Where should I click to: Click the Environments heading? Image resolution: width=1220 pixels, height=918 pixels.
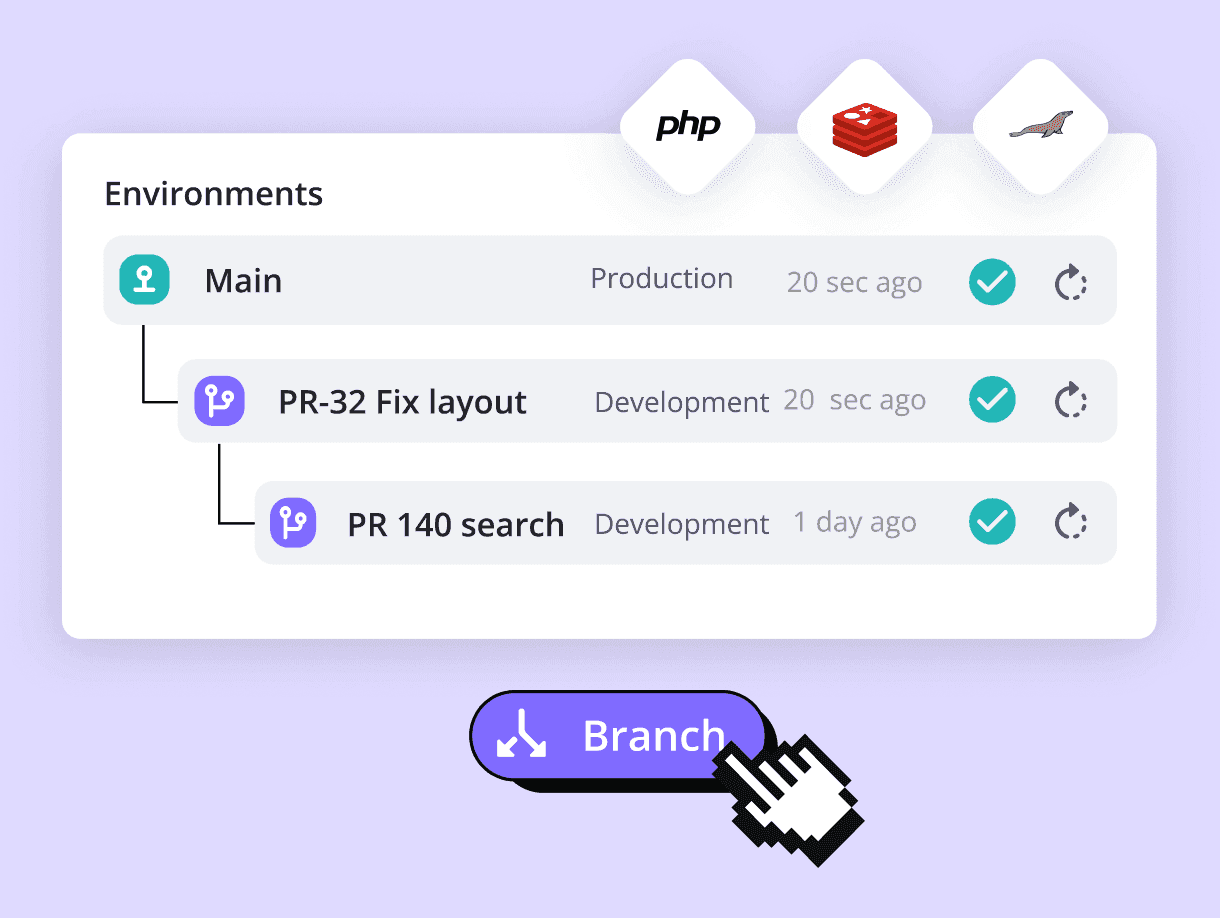tap(213, 193)
